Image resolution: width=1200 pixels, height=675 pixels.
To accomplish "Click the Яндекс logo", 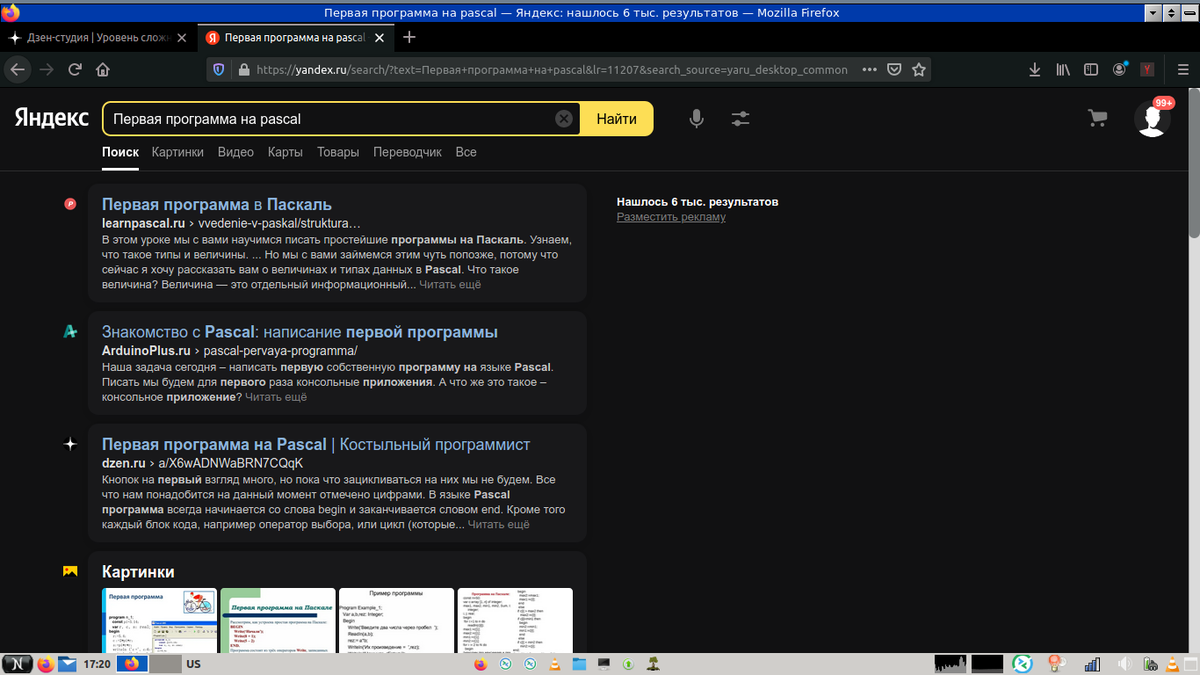I will (x=51, y=118).
